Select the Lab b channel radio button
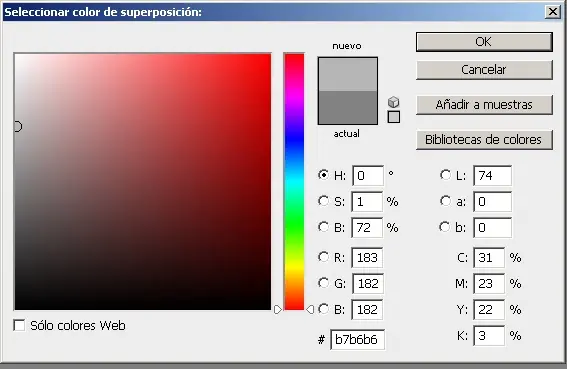The image size is (567, 369). coord(445,227)
